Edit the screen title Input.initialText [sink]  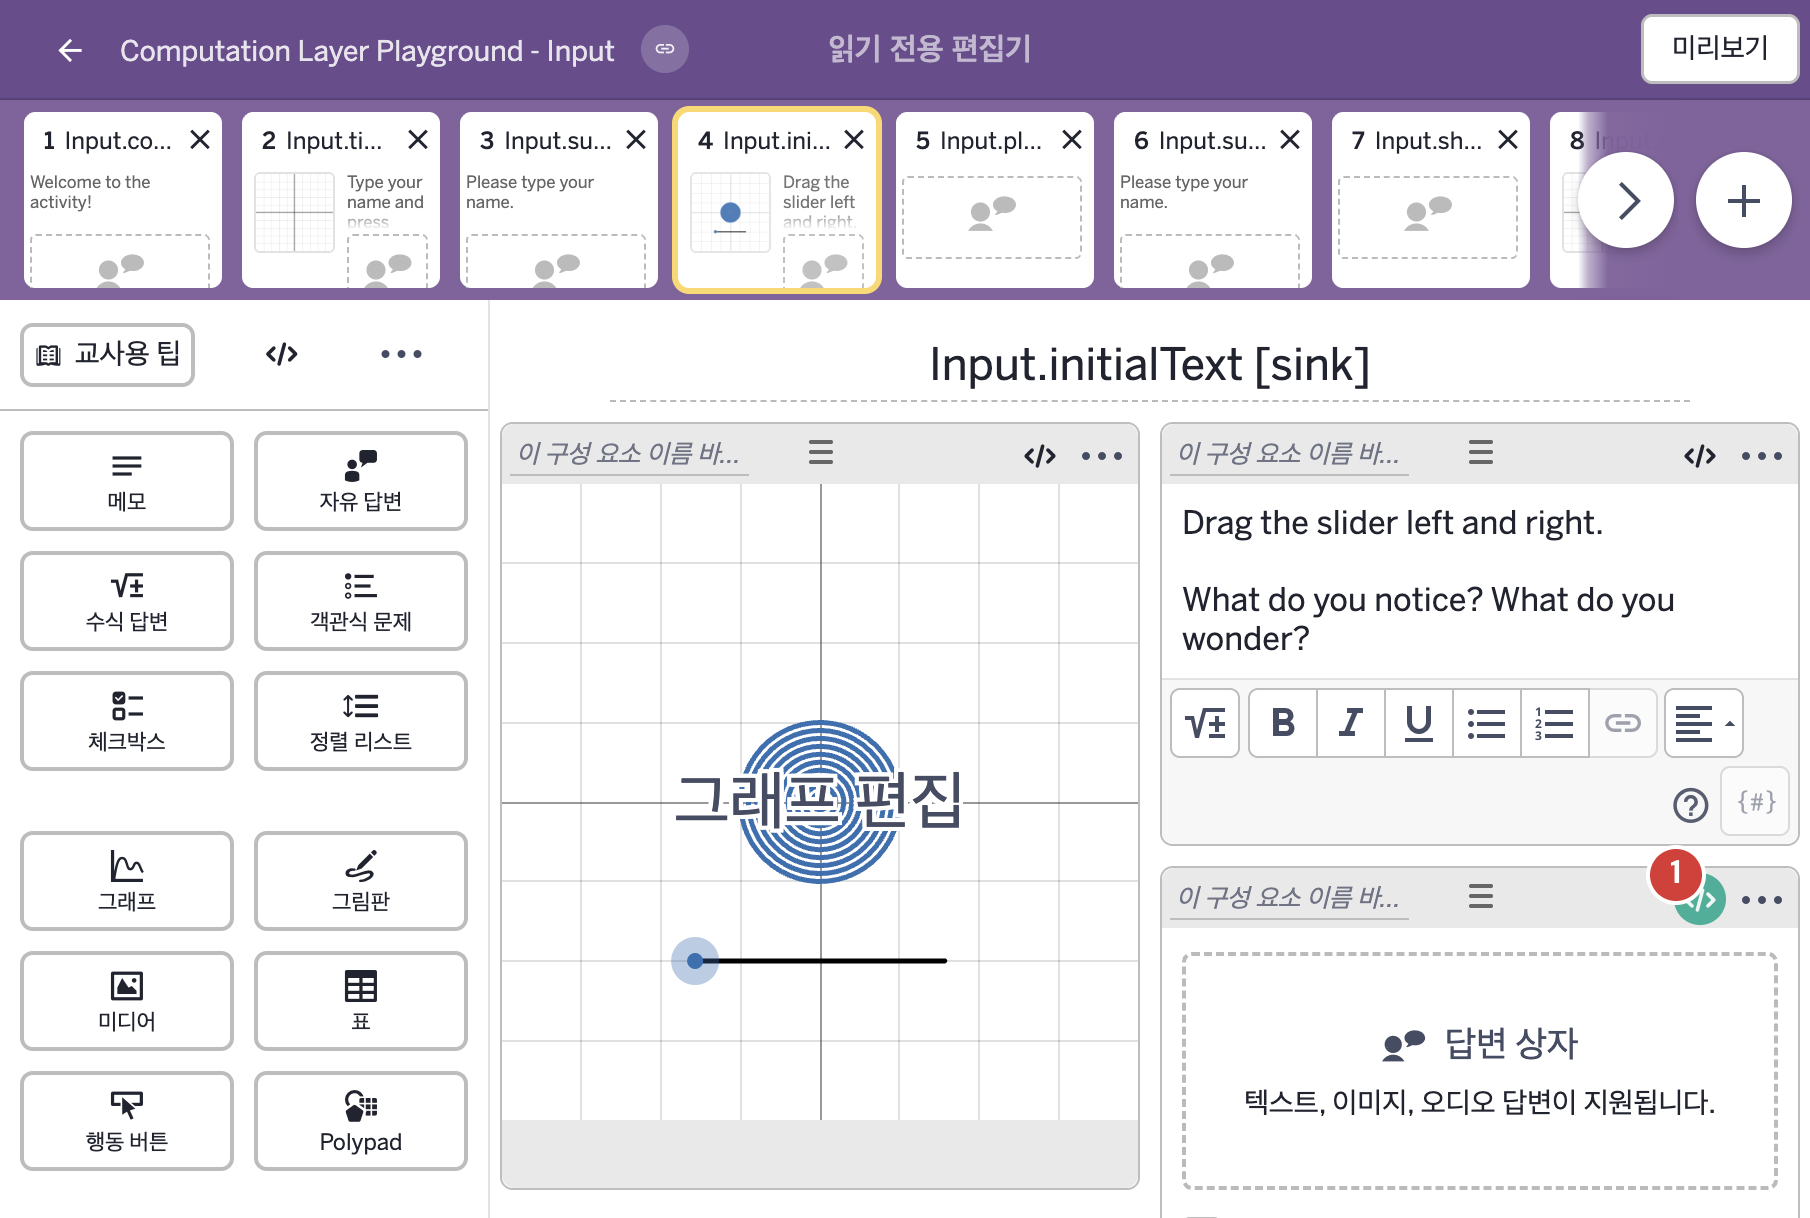click(1150, 365)
